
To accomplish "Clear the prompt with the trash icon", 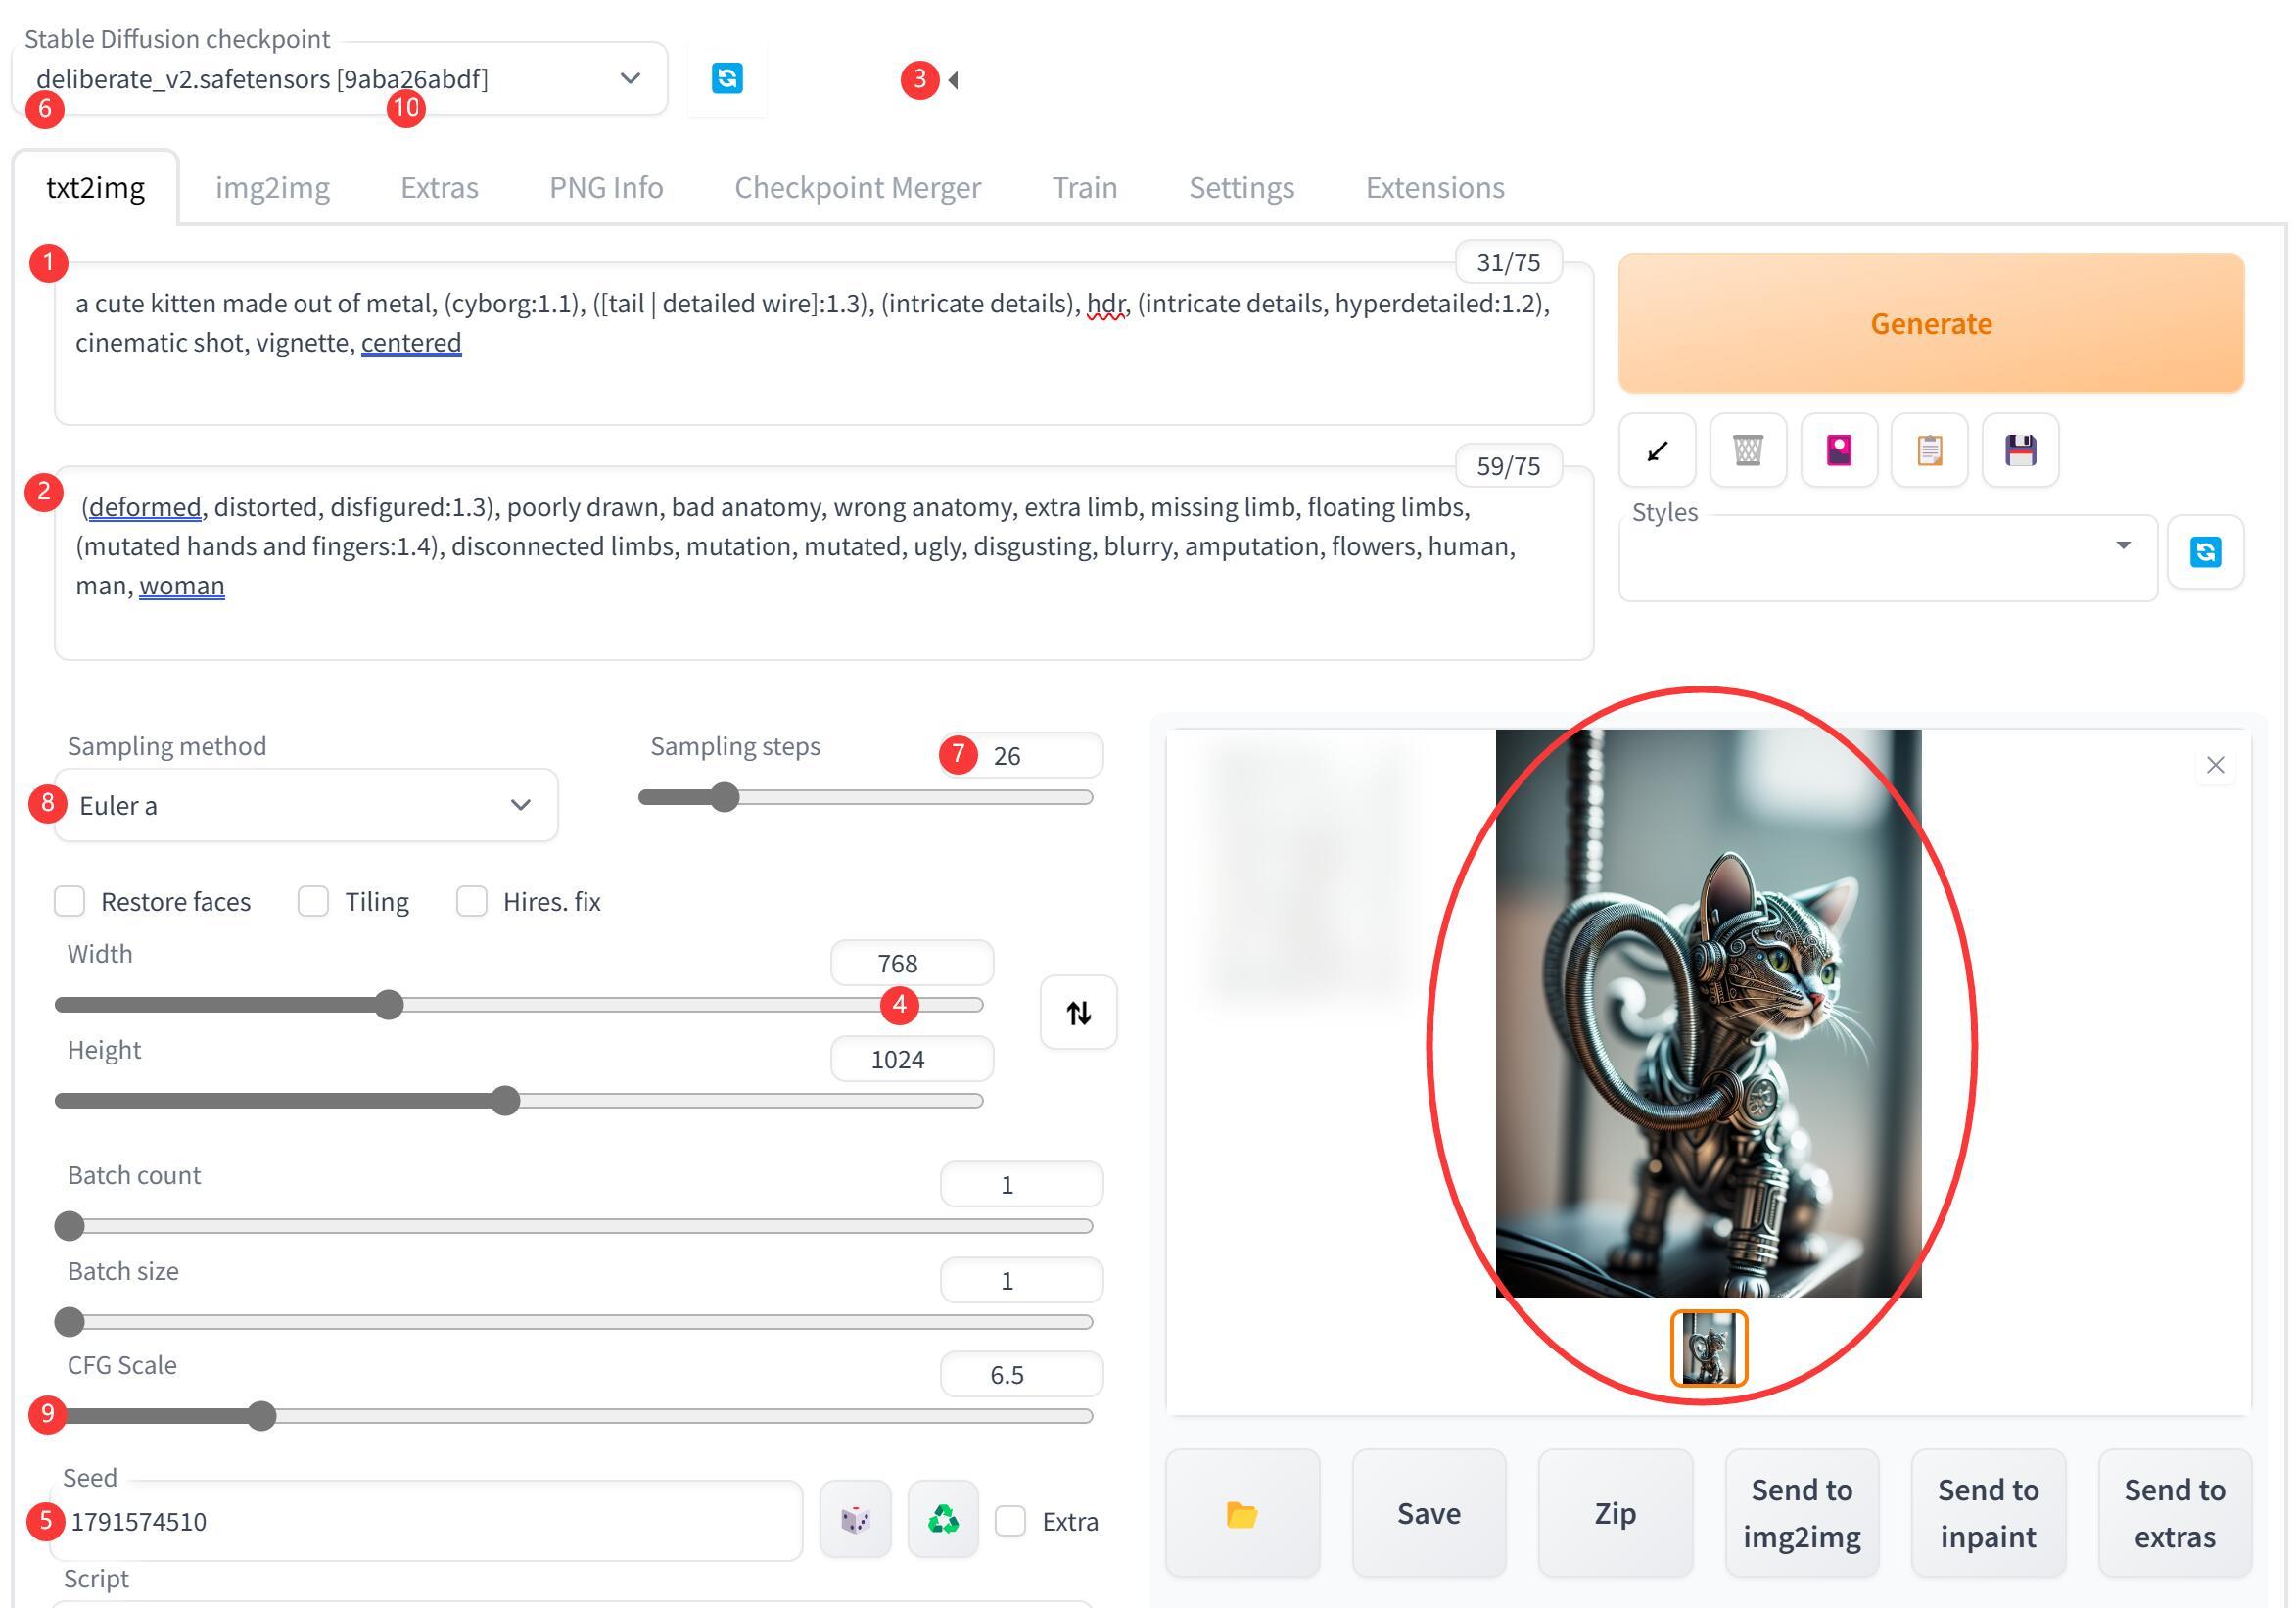I will [1748, 451].
